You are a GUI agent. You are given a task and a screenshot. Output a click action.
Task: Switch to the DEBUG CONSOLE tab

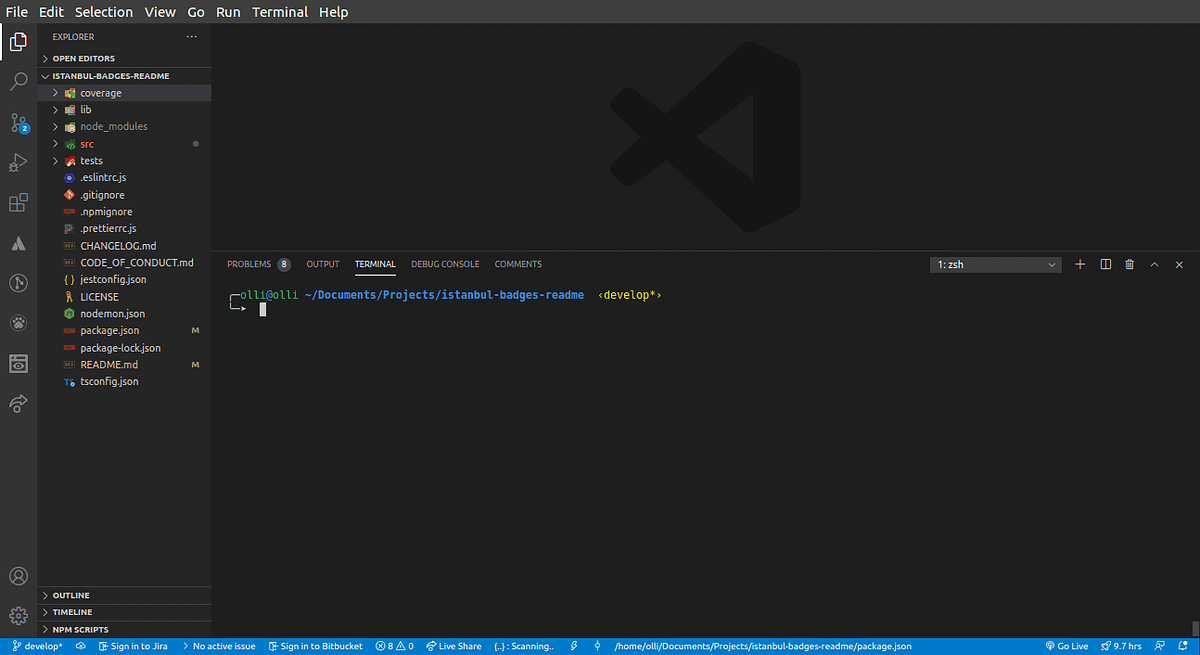pos(445,264)
